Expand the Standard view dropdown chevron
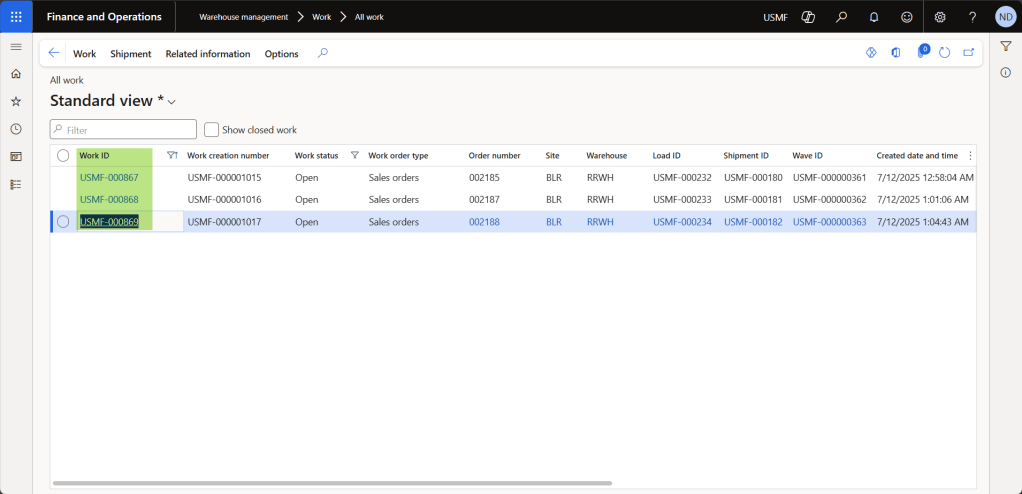 [172, 102]
